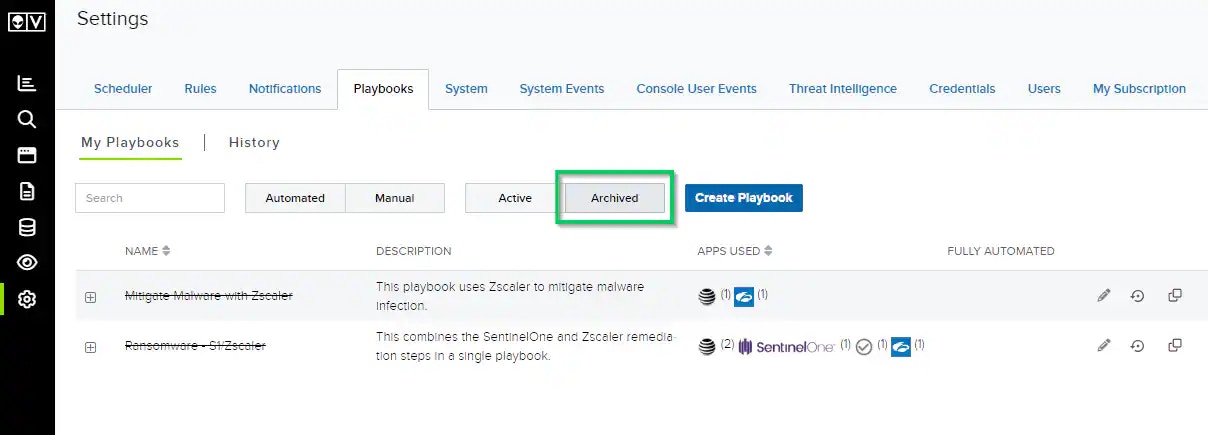Image resolution: width=1208 pixels, height=435 pixels.
Task: Click the pencil icon for Ransomware playbook
Action: coord(1104,346)
